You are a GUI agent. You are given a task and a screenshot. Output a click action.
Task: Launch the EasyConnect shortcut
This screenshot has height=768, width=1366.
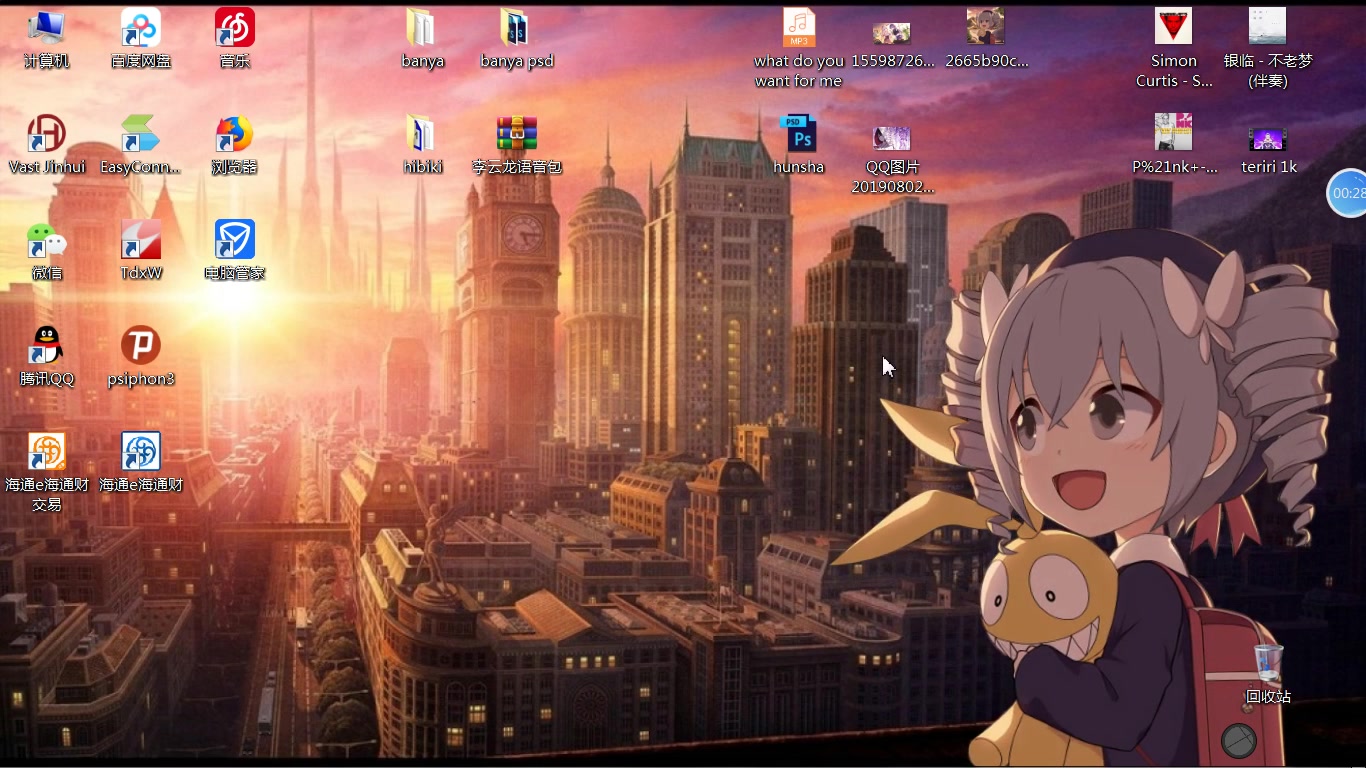click(x=141, y=134)
